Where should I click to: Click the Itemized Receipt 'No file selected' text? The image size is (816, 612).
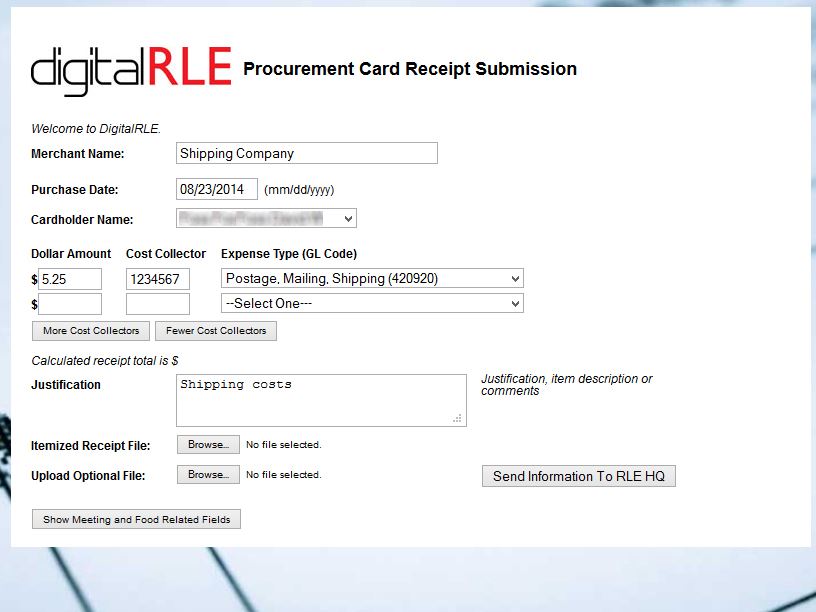(284, 445)
